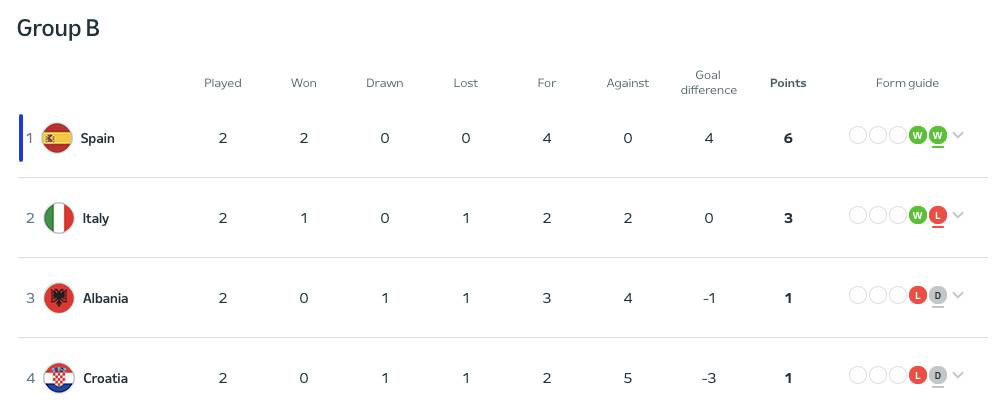Click Albania's grey draw form badge
This screenshot has width=998, height=409.
(x=937, y=295)
